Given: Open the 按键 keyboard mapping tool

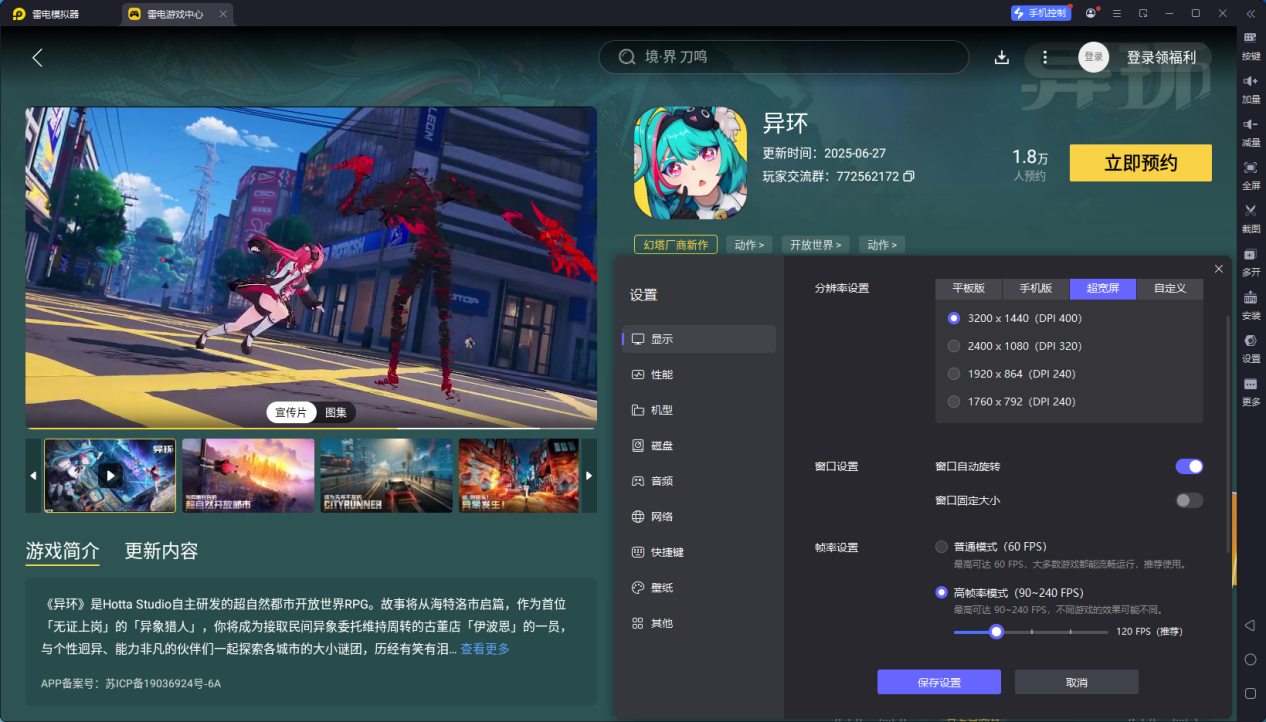Looking at the screenshot, I should pos(1250,44).
